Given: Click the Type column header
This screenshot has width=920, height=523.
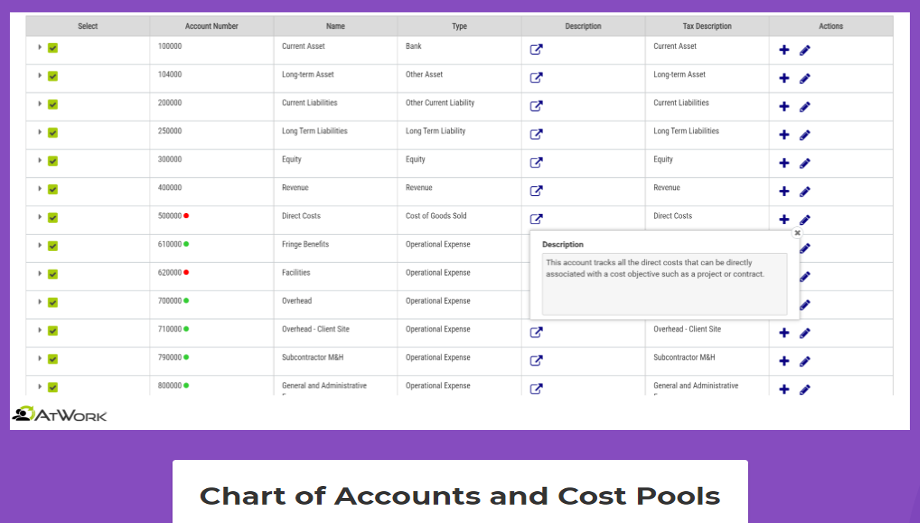Looking at the screenshot, I should tap(459, 26).
